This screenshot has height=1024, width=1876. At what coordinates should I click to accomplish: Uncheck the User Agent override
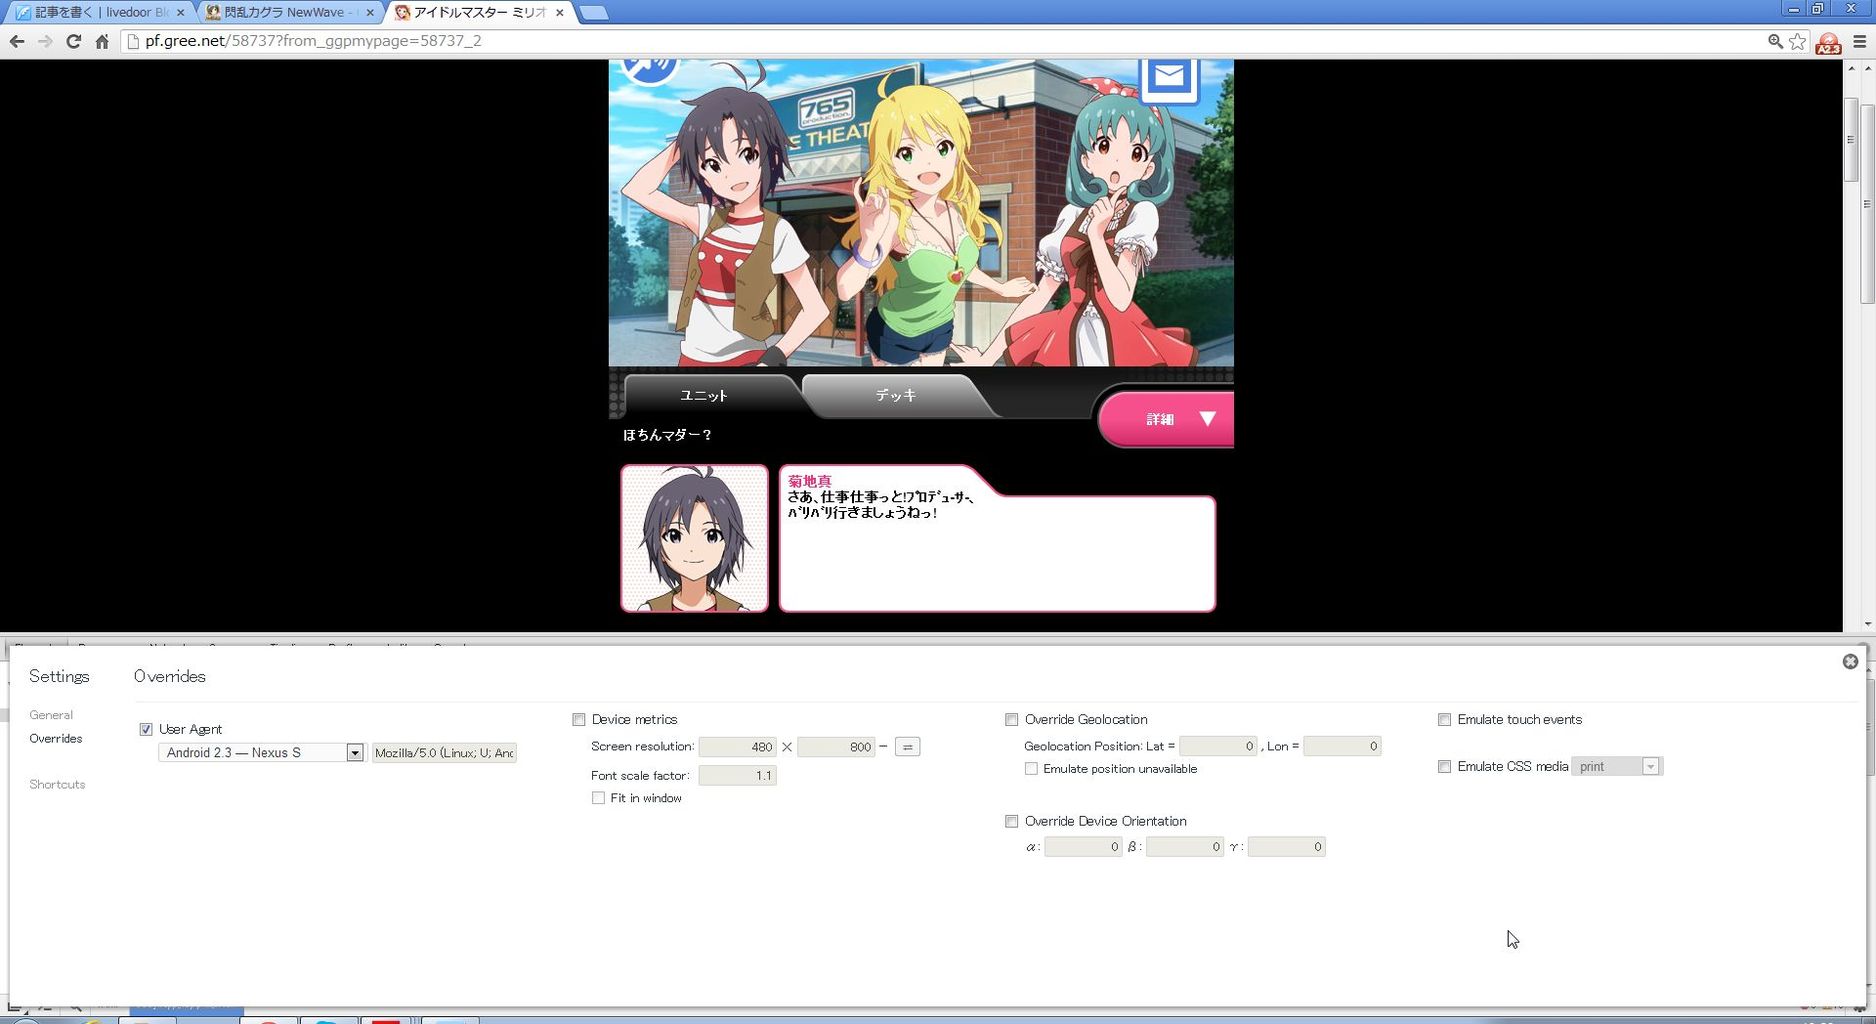pyautogui.click(x=146, y=730)
